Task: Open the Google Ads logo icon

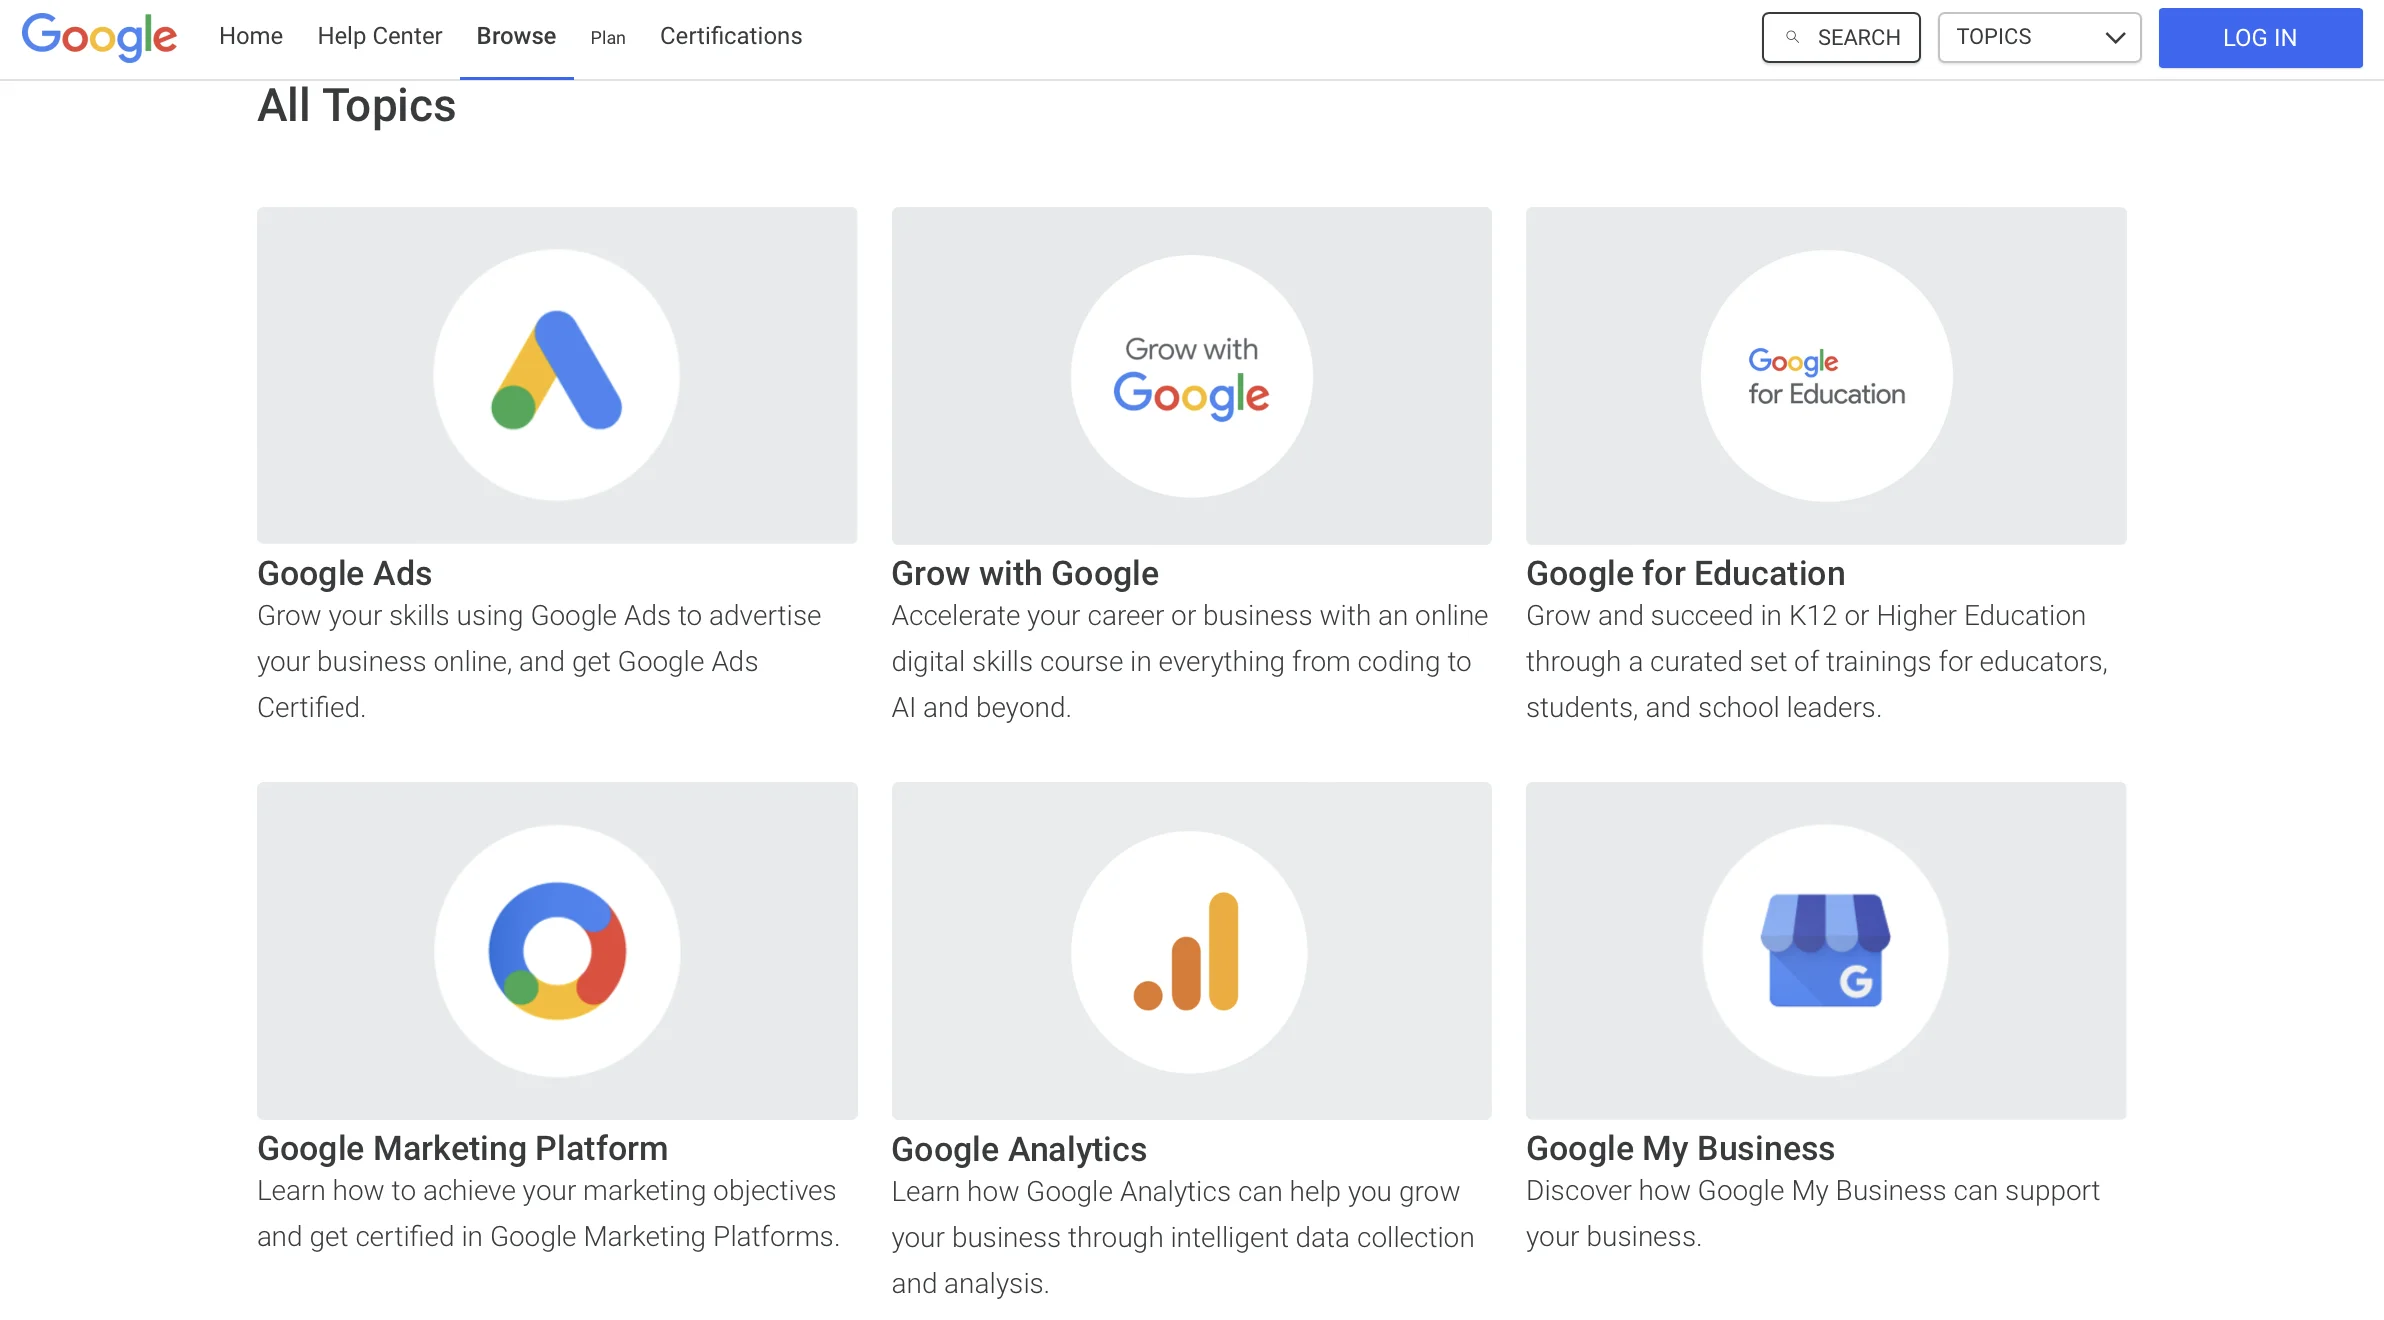Action: pyautogui.click(x=557, y=375)
